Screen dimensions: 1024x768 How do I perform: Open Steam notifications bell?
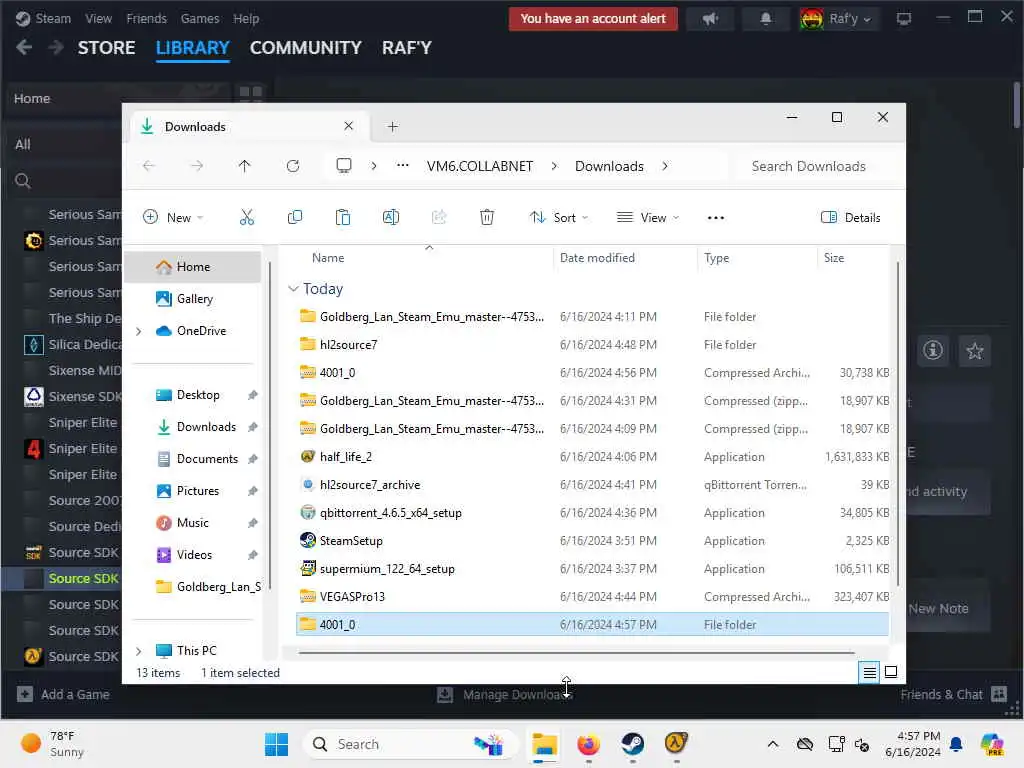(765, 19)
